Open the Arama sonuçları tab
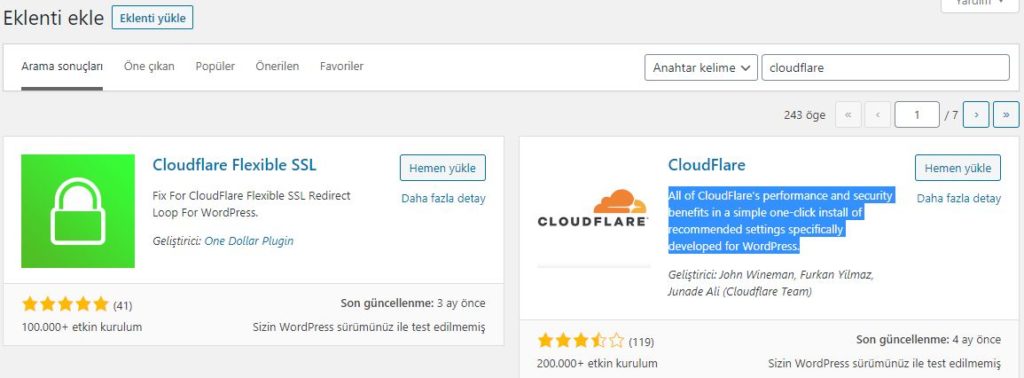This screenshot has height=378, width=1024. point(62,67)
